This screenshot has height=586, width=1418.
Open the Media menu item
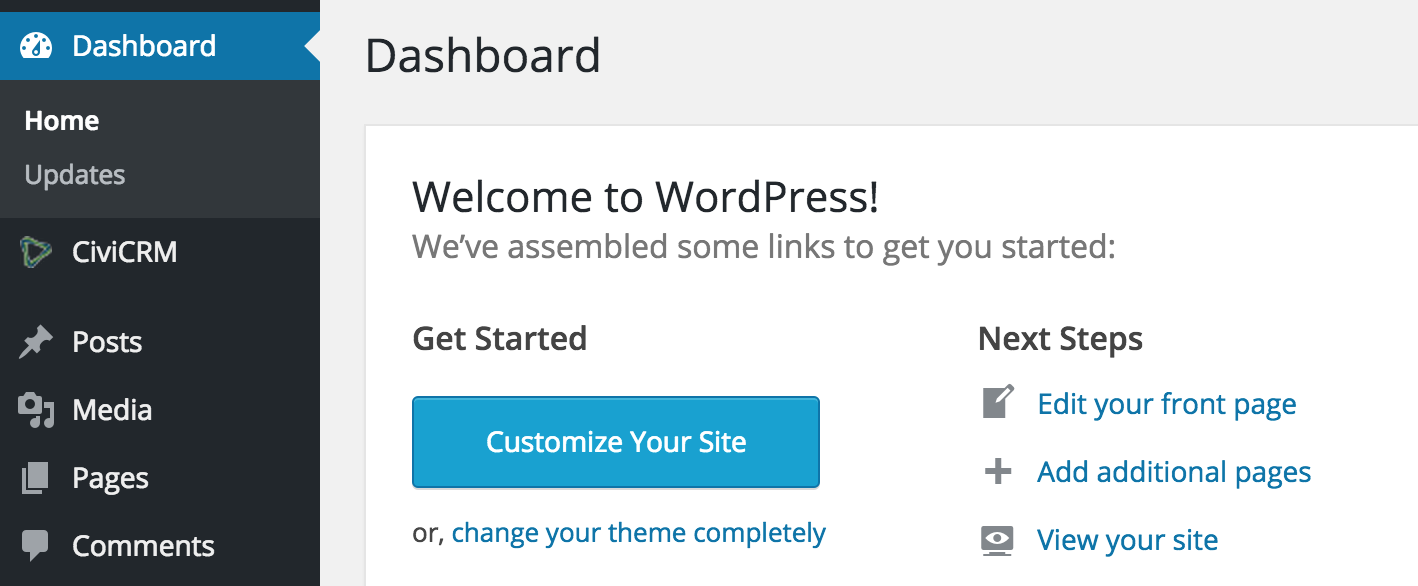111,409
